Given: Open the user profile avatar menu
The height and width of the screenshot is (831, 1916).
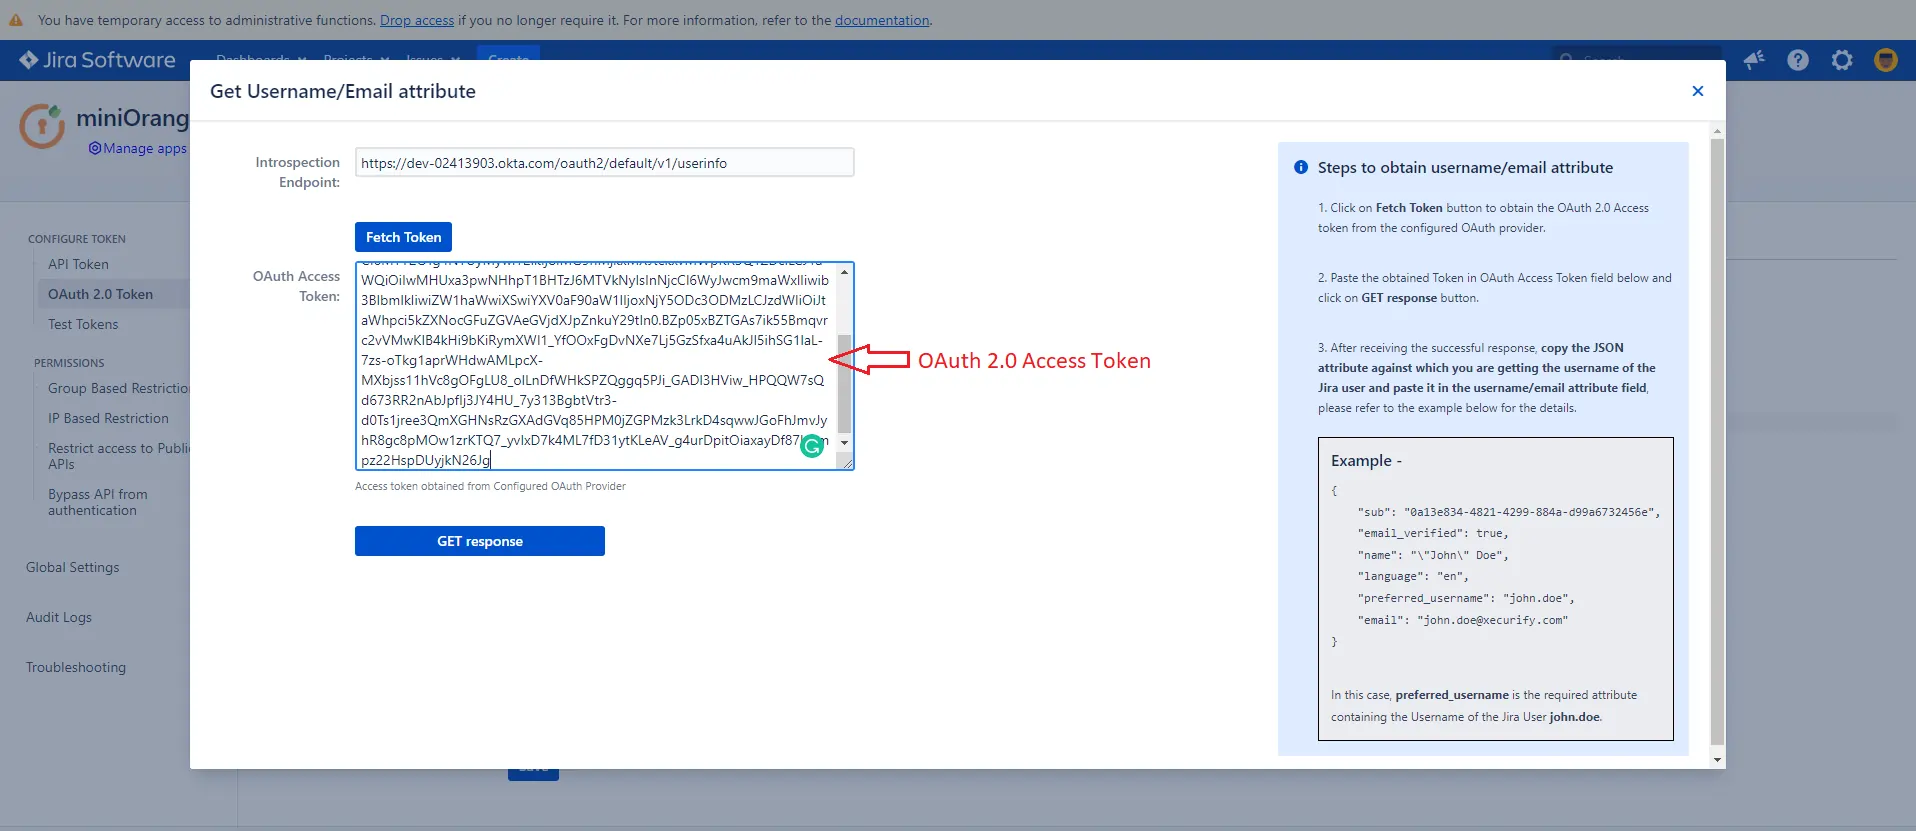Looking at the screenshot, I should tap(1886, 60).
